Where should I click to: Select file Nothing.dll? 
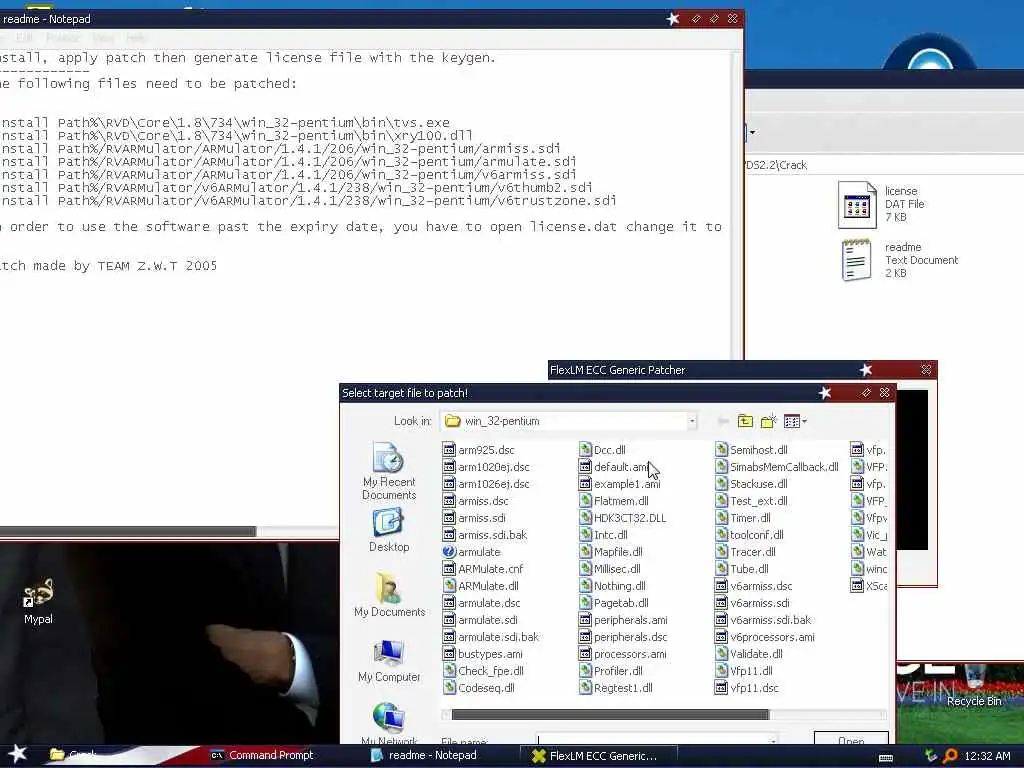point(613,586)
